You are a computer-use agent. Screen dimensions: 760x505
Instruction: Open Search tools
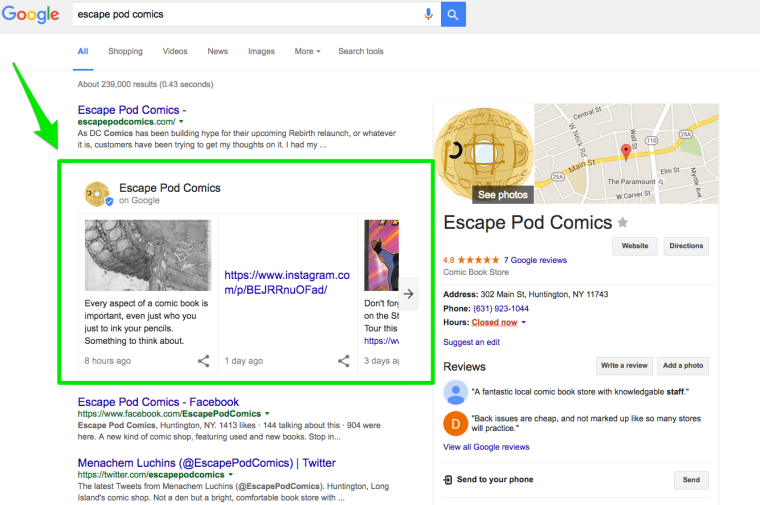(x=361, y=51)
